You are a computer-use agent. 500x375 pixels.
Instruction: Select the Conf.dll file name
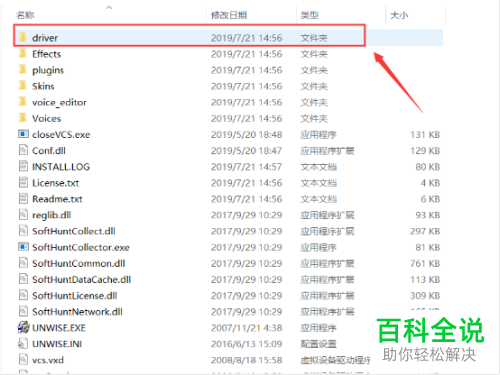coord(49,151)
